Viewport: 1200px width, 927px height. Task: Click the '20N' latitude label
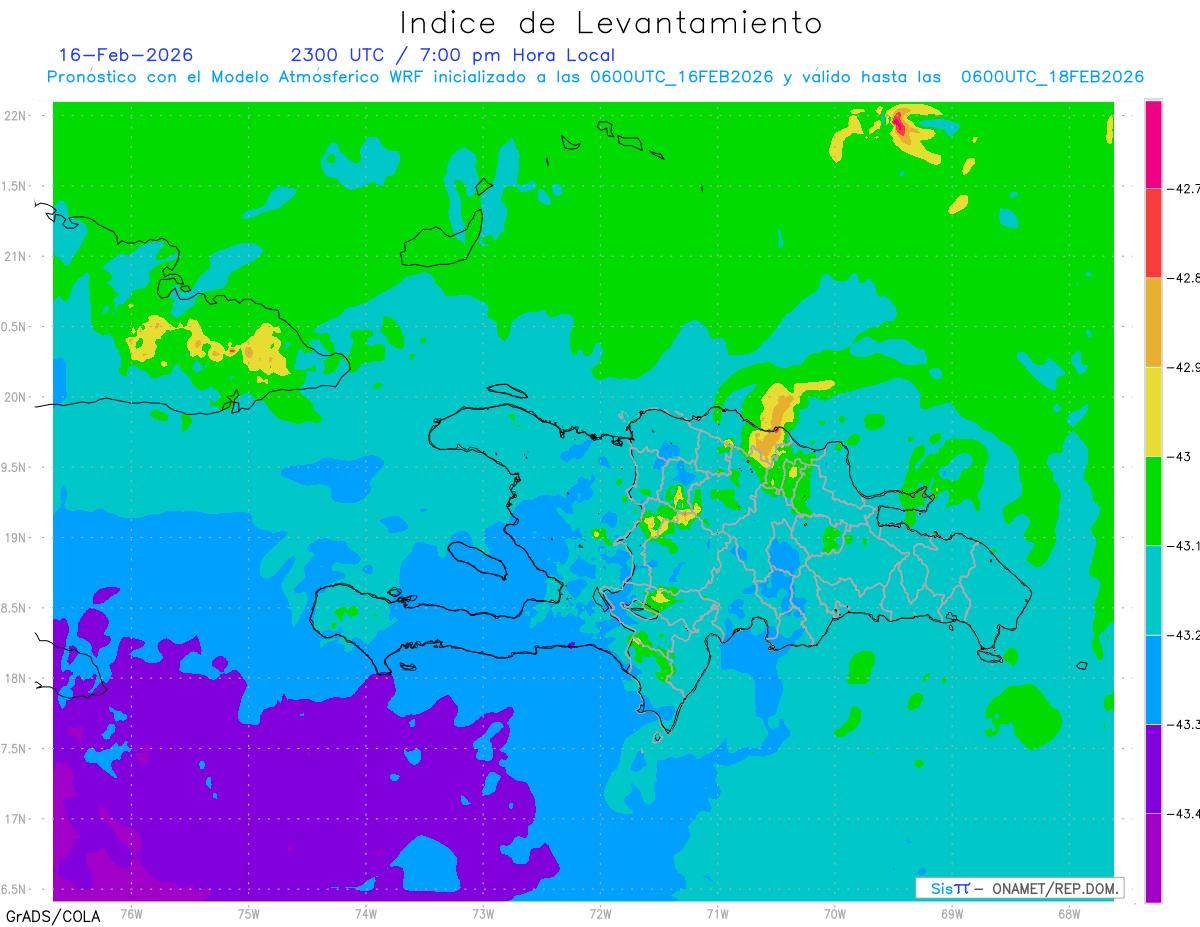(x=14, y=397)
